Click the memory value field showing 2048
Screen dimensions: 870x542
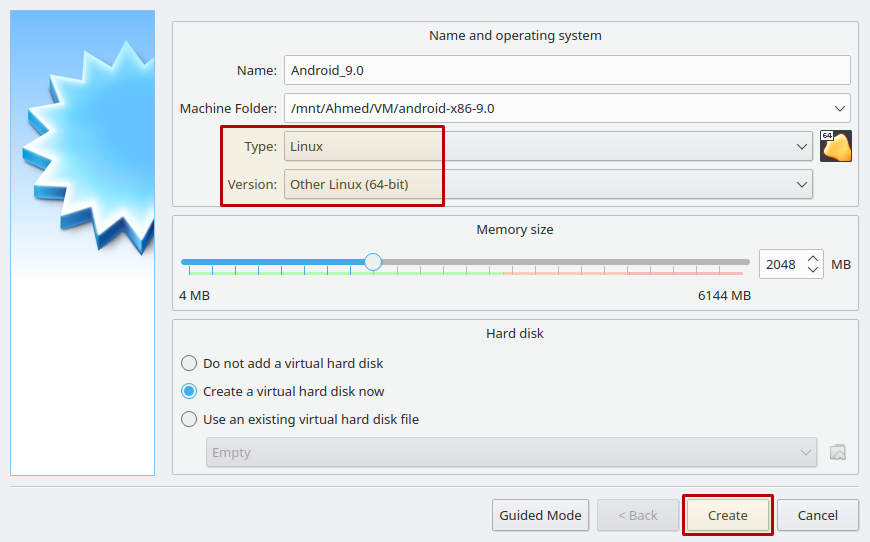pyautogui.click(x=781, y=265)
